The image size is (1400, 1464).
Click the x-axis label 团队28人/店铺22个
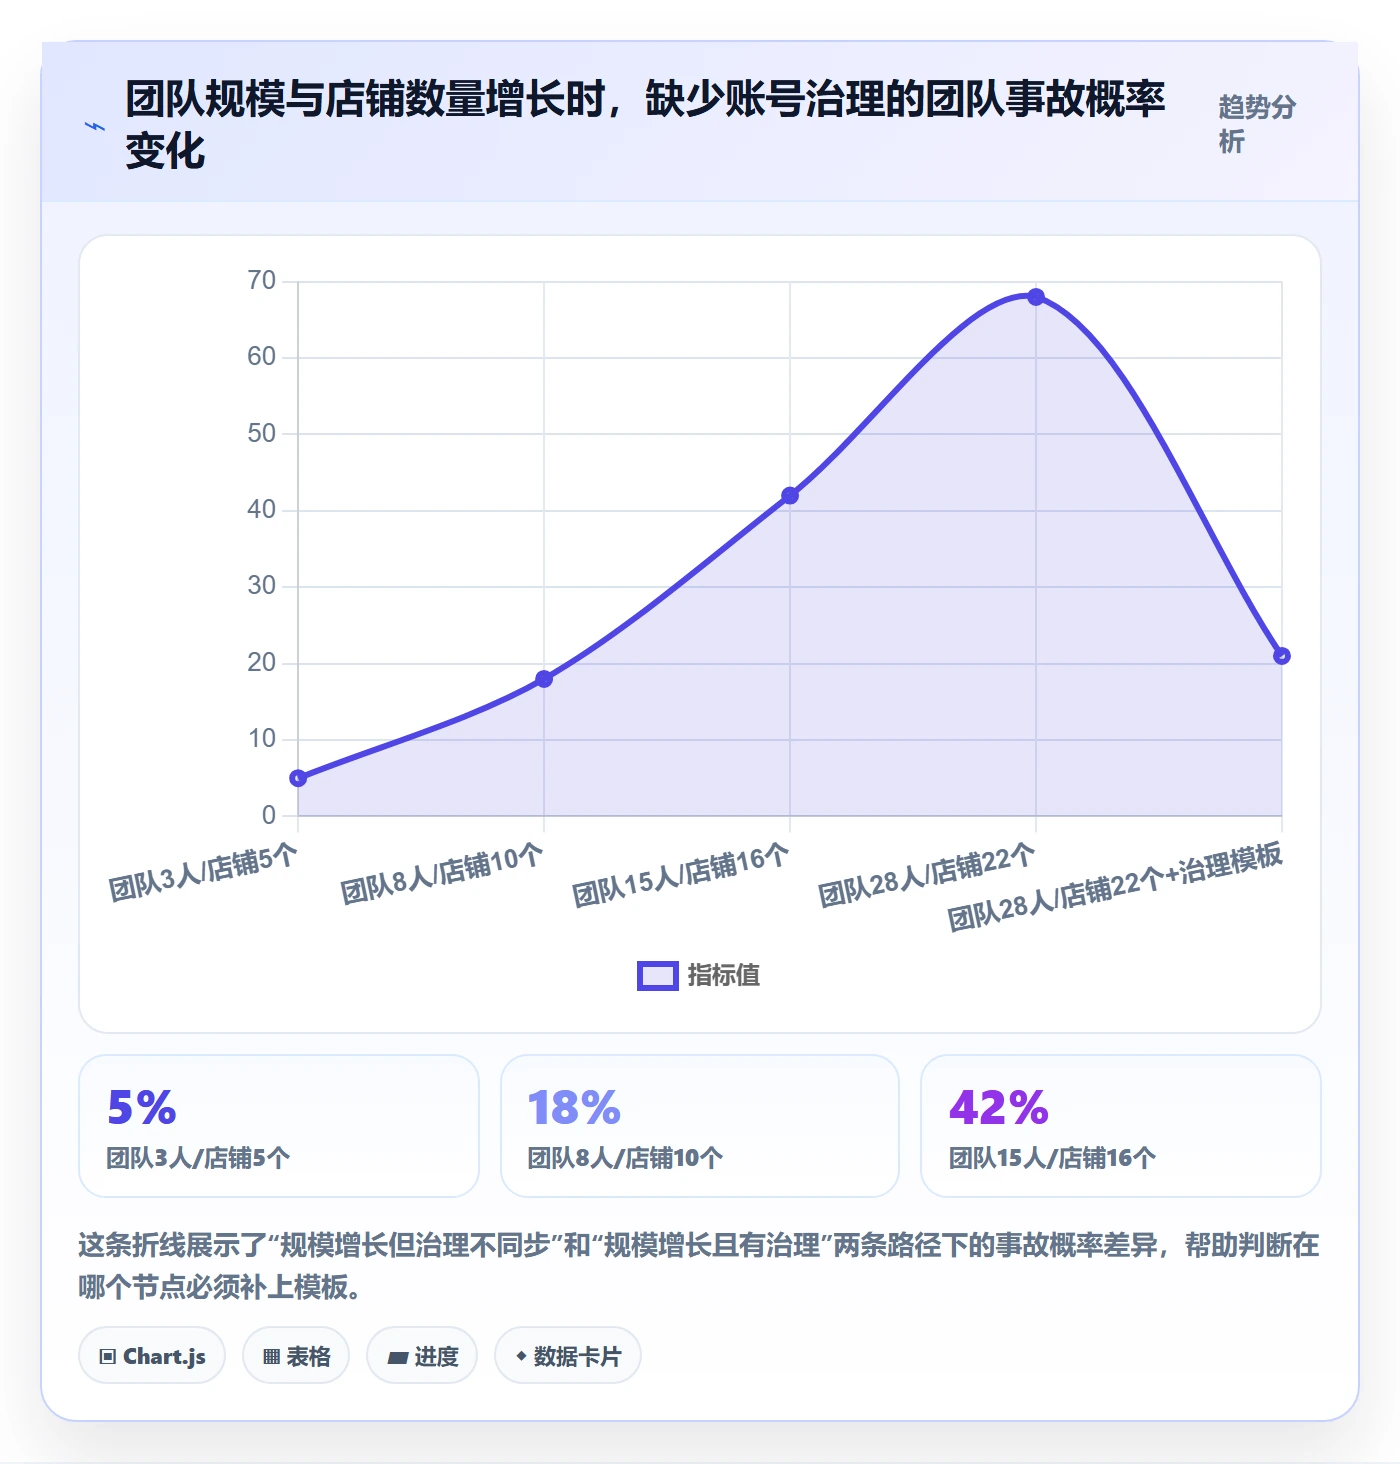click(x=926, y=875)
